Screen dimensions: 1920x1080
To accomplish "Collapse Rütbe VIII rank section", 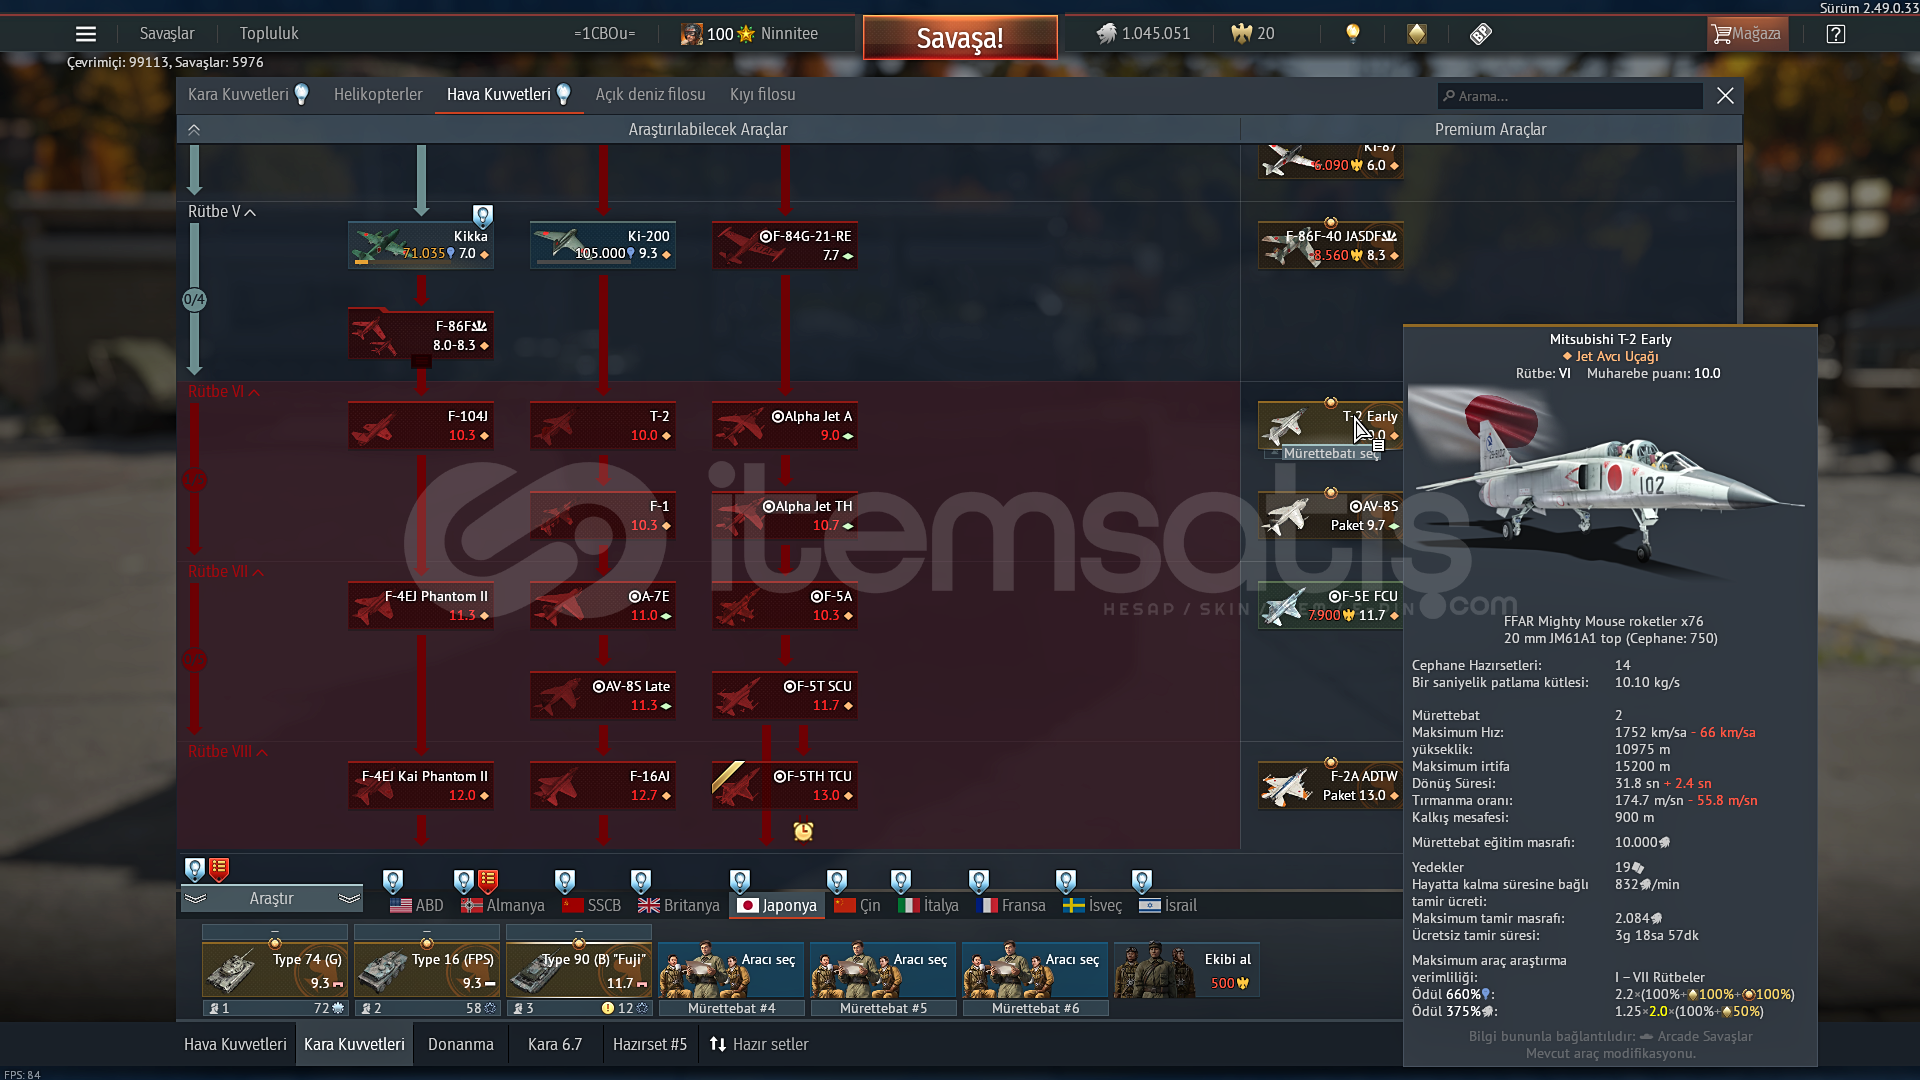I will pyautogui.click(x=228, y=752).
